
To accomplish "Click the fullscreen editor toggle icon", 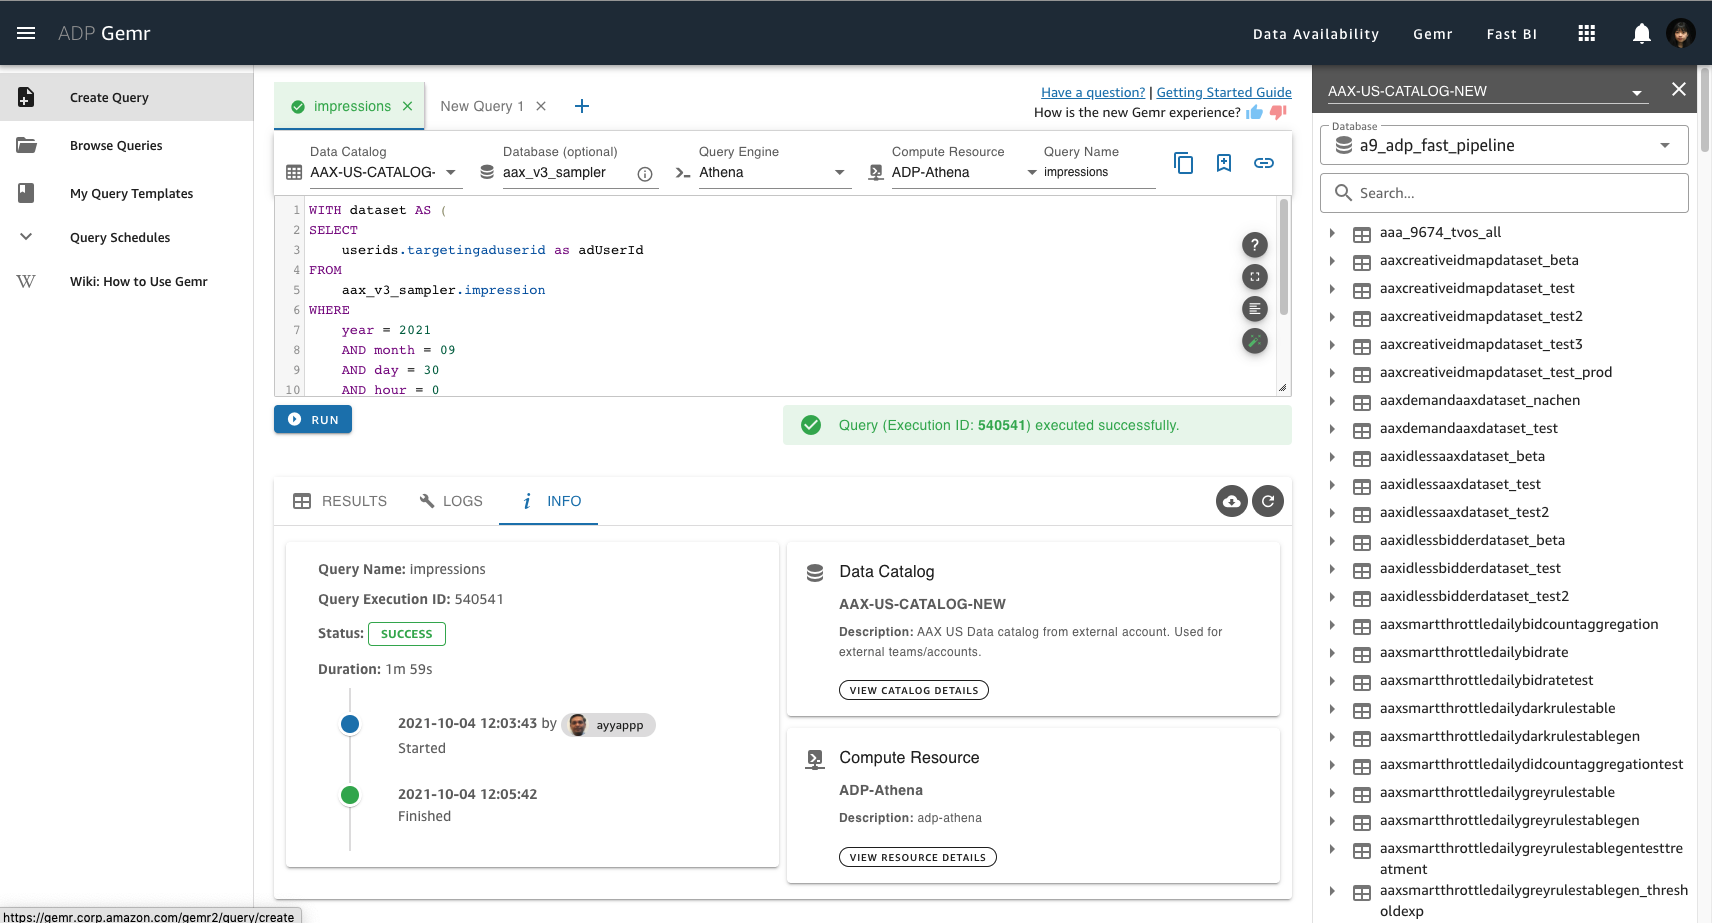I will (1254, 277).
